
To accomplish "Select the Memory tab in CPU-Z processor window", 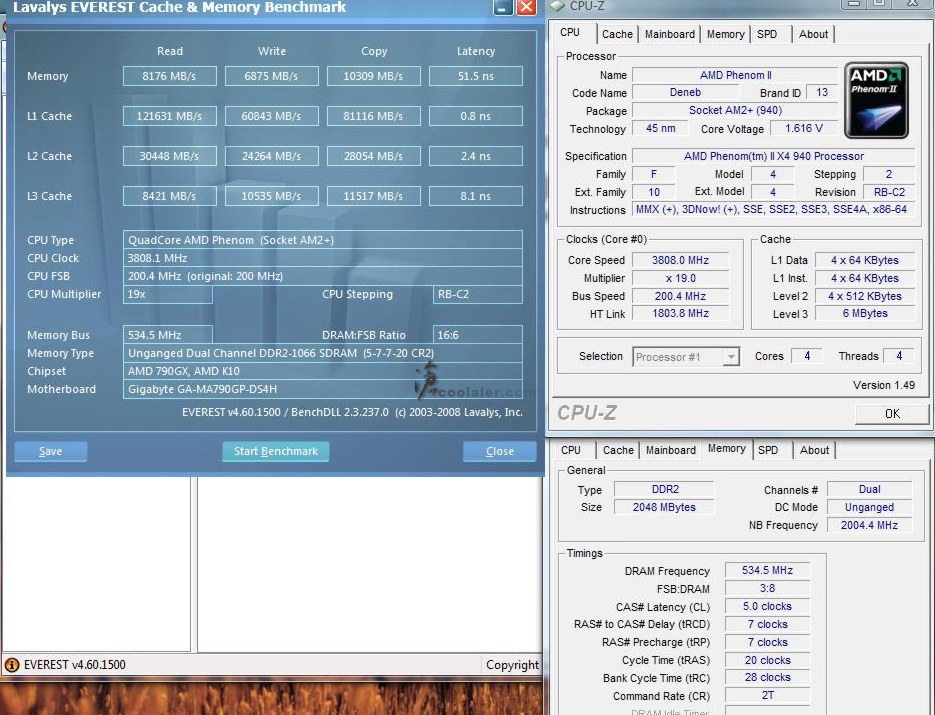I will (x=725, y=34).
